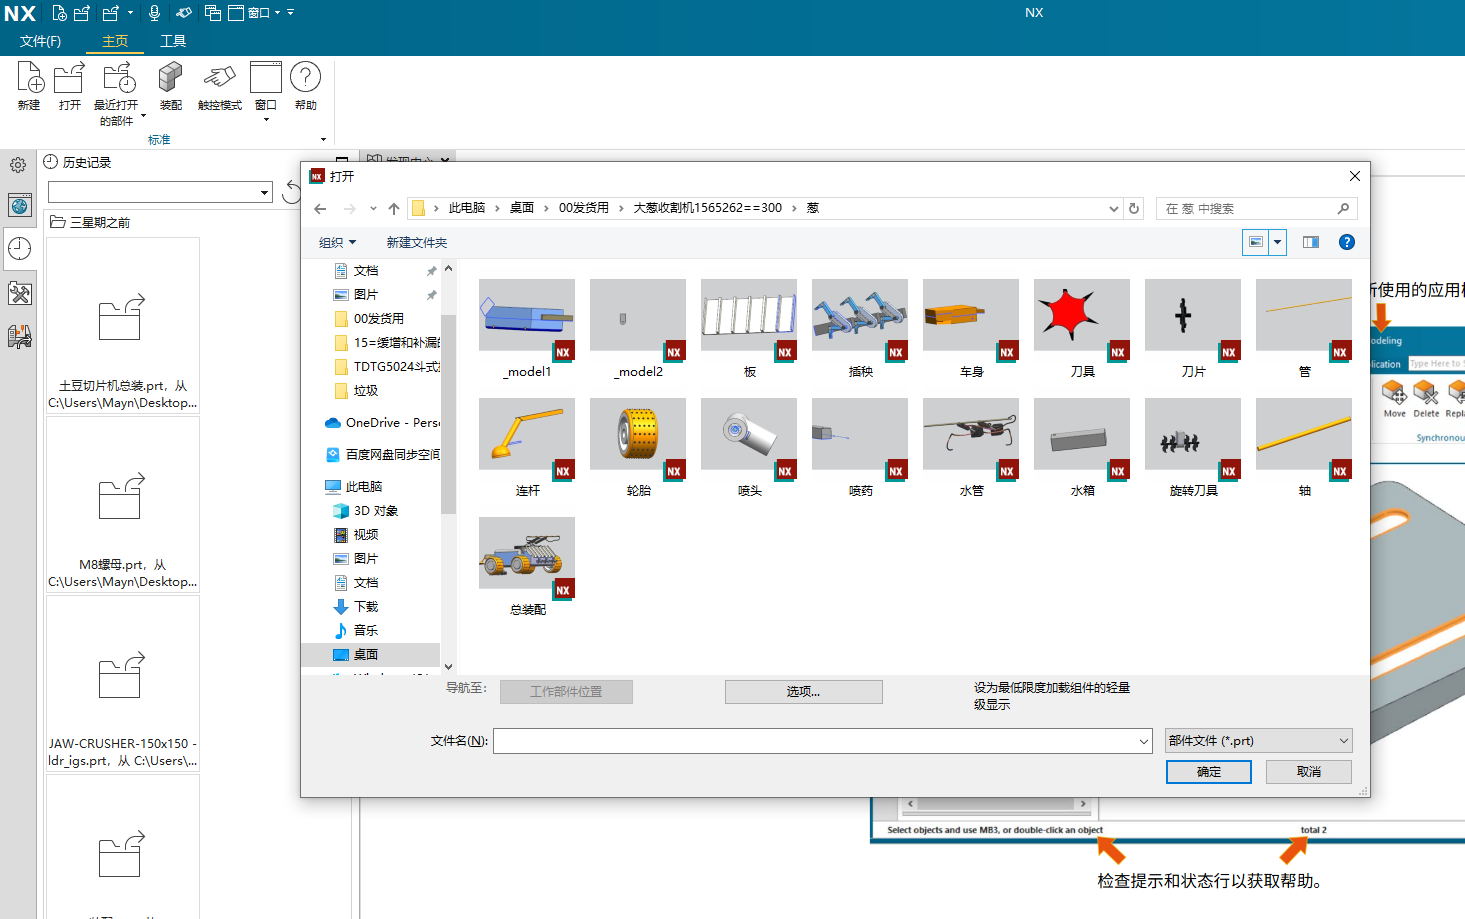Expand the 标准 ribbon group options
The image size is (1465, 919).
(x=323, y=140)
